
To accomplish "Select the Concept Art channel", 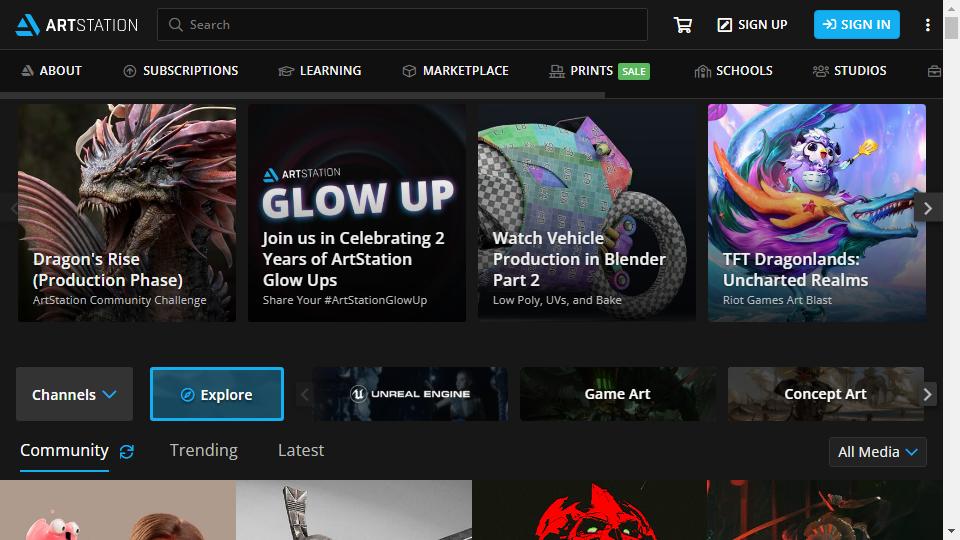I will [x=825, y=394].
